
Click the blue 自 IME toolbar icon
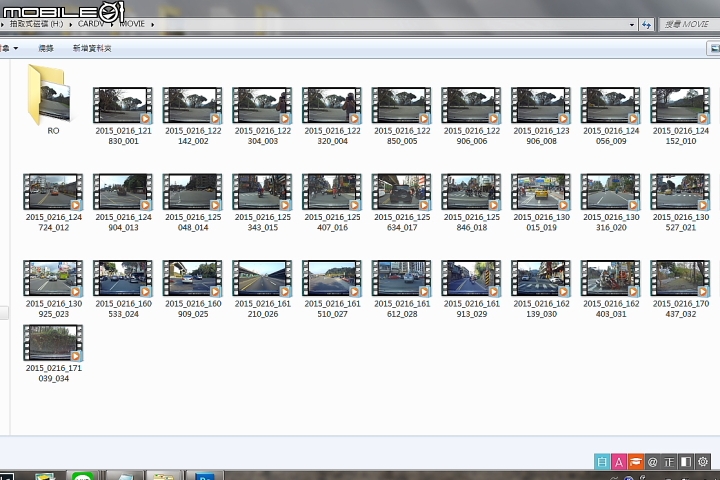[x=602, y=462]
